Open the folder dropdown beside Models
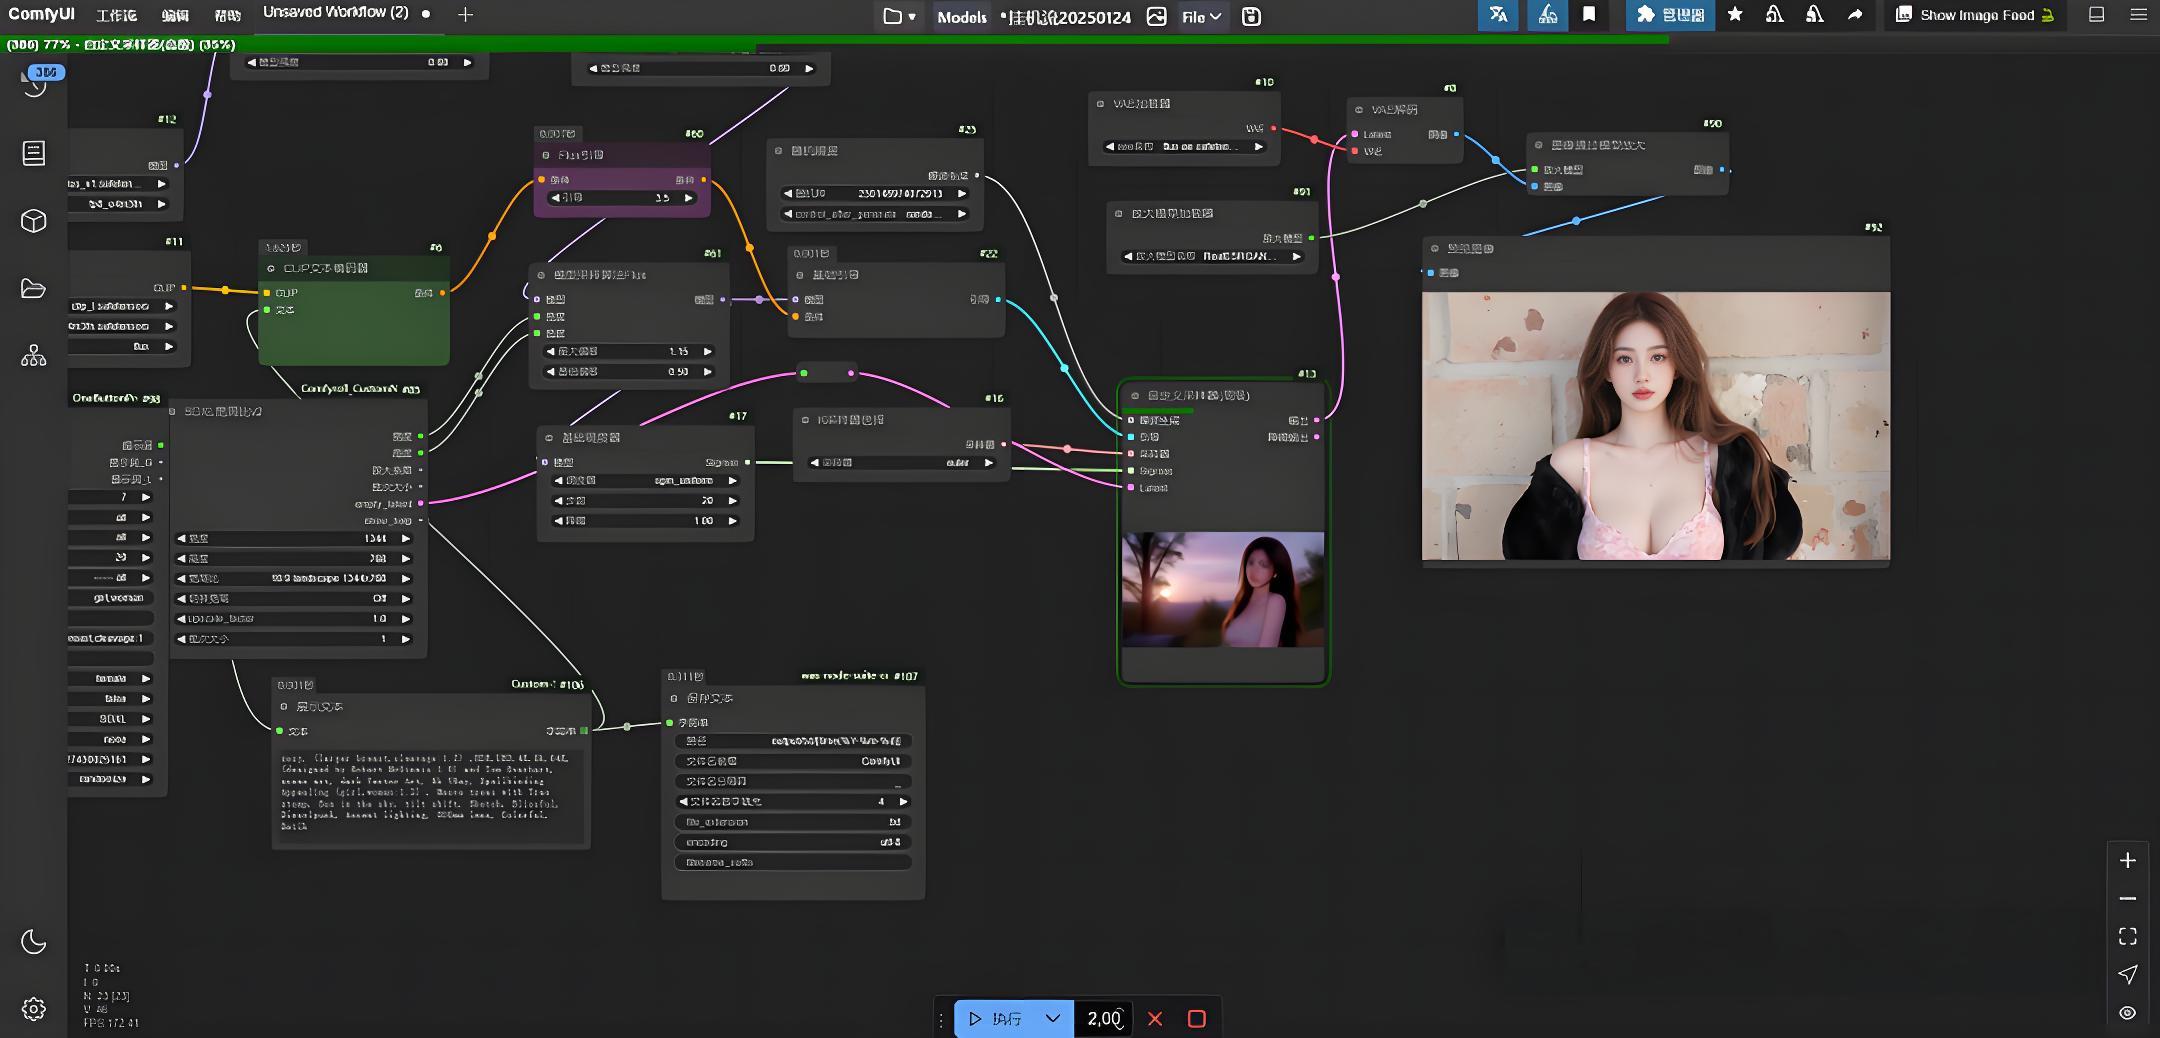2160x1038 pixels. pos(899,16)
